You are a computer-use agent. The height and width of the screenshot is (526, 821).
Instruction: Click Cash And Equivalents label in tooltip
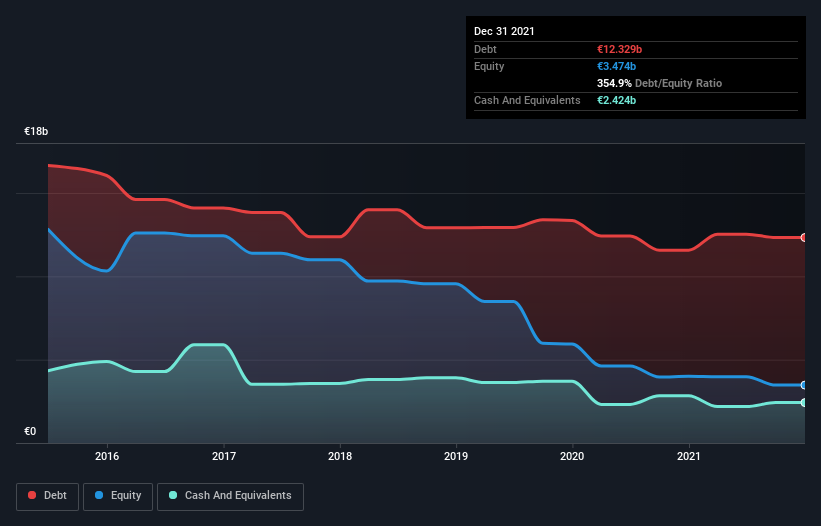pos(527,100)
